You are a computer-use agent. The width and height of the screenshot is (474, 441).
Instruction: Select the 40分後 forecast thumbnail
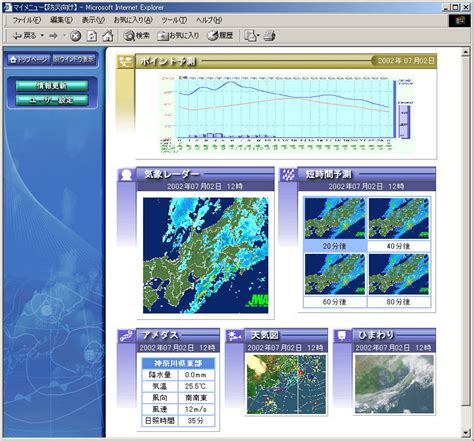[399, 218]
